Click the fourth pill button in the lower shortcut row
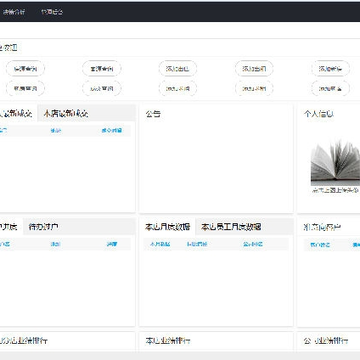Image resolution: width=360 pixels, height=360 pixels. 254,88
